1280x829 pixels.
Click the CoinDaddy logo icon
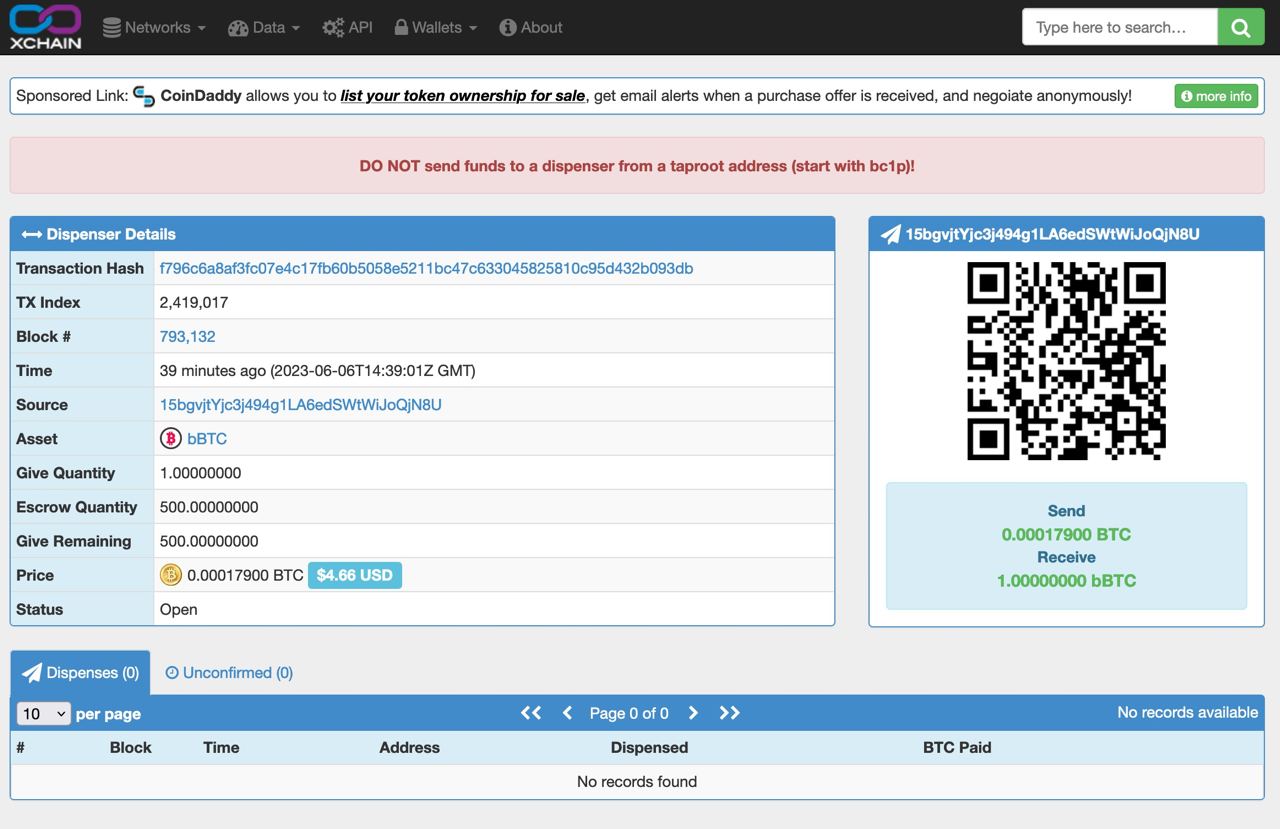tap(144, 96)
